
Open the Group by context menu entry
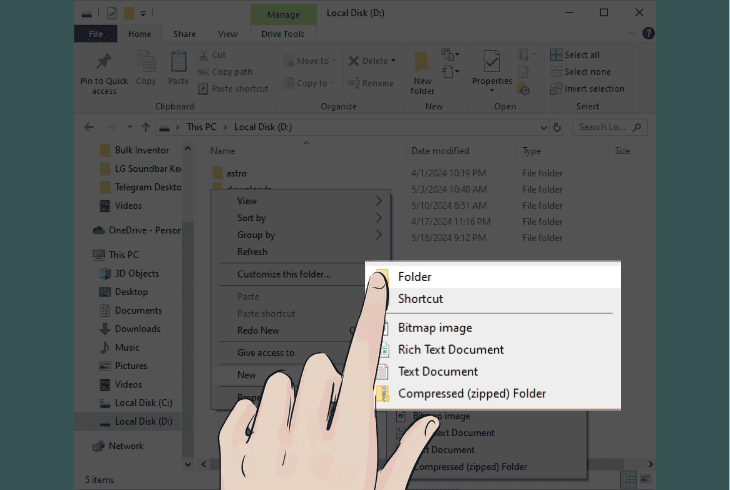(301, 235)
